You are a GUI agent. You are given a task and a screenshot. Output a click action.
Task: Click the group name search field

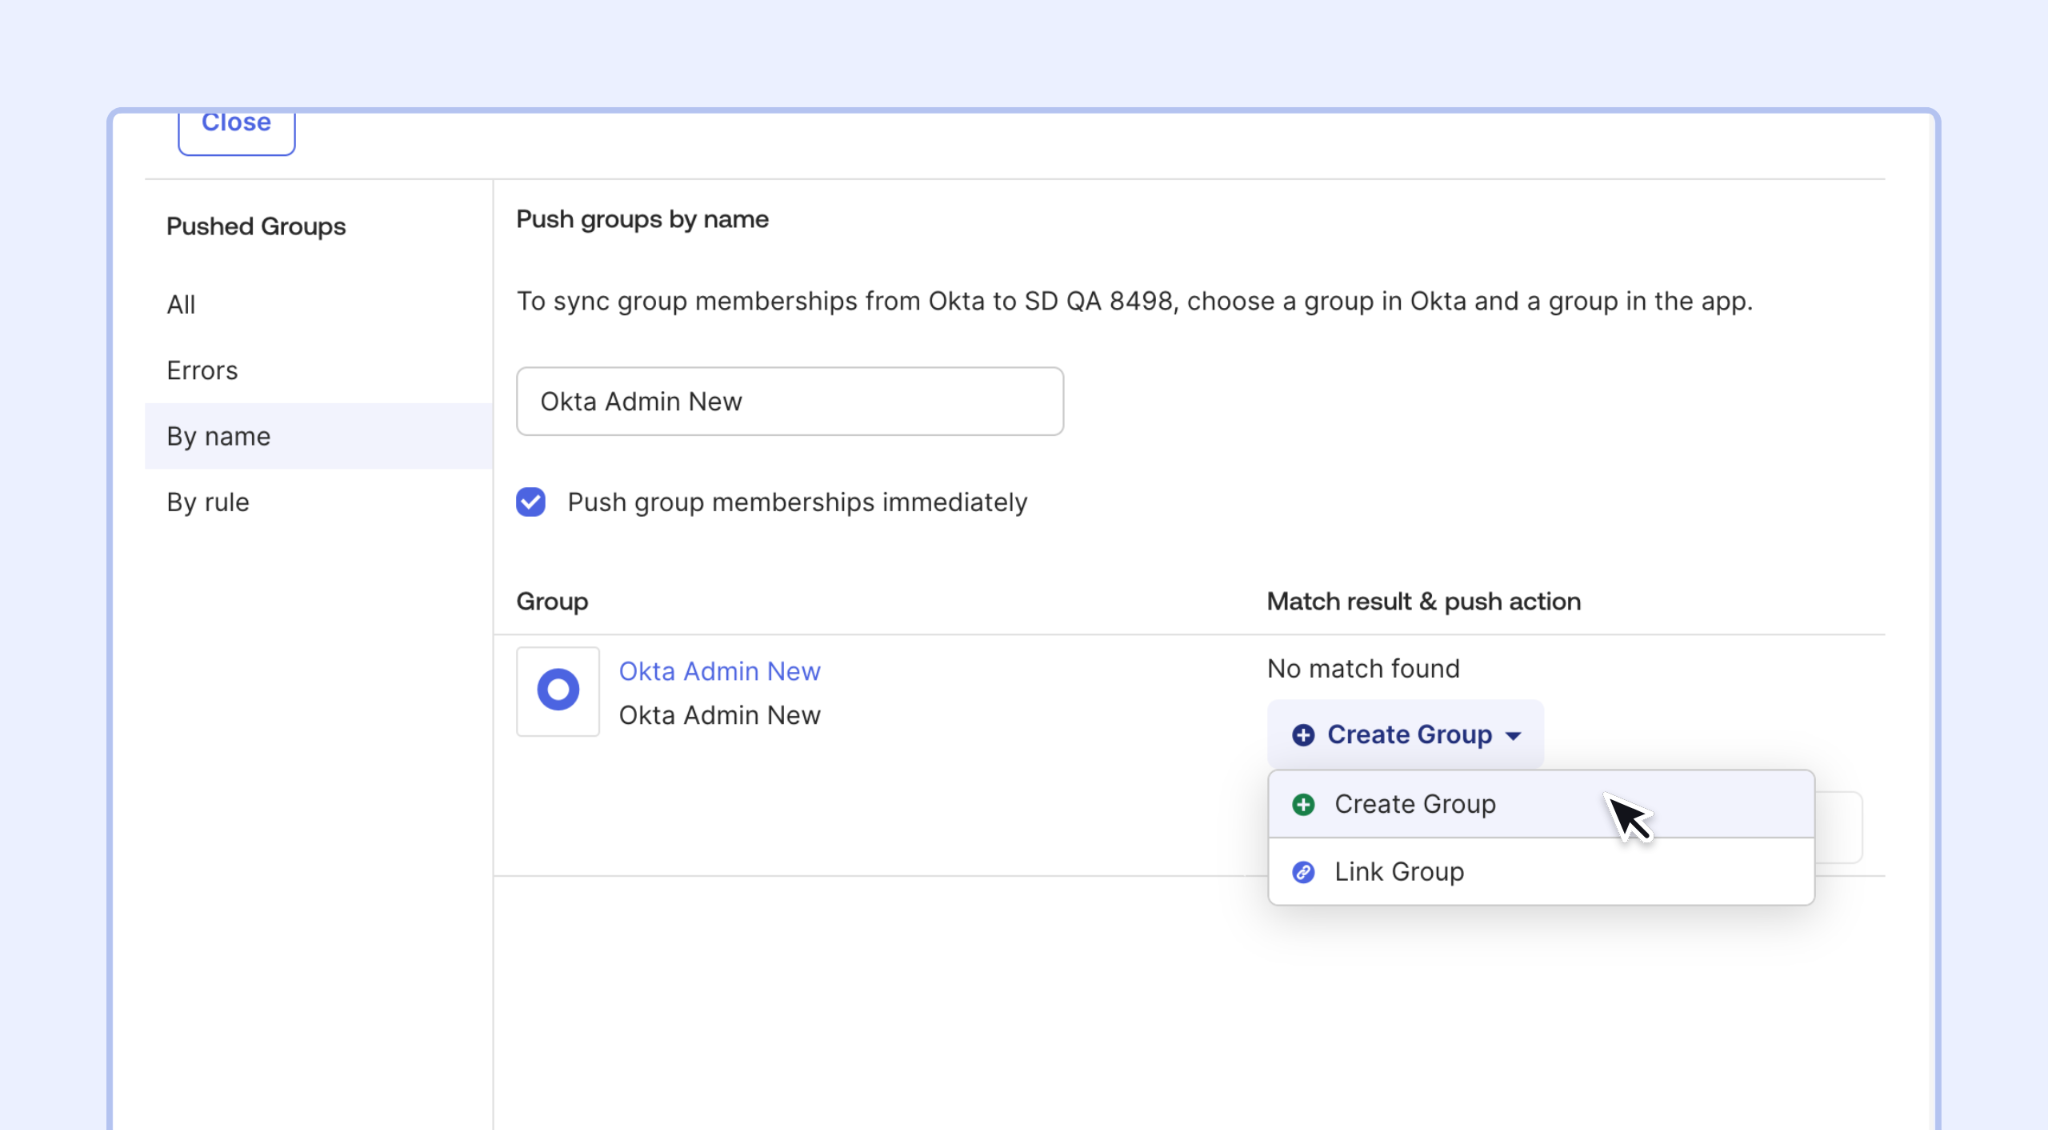790,401
